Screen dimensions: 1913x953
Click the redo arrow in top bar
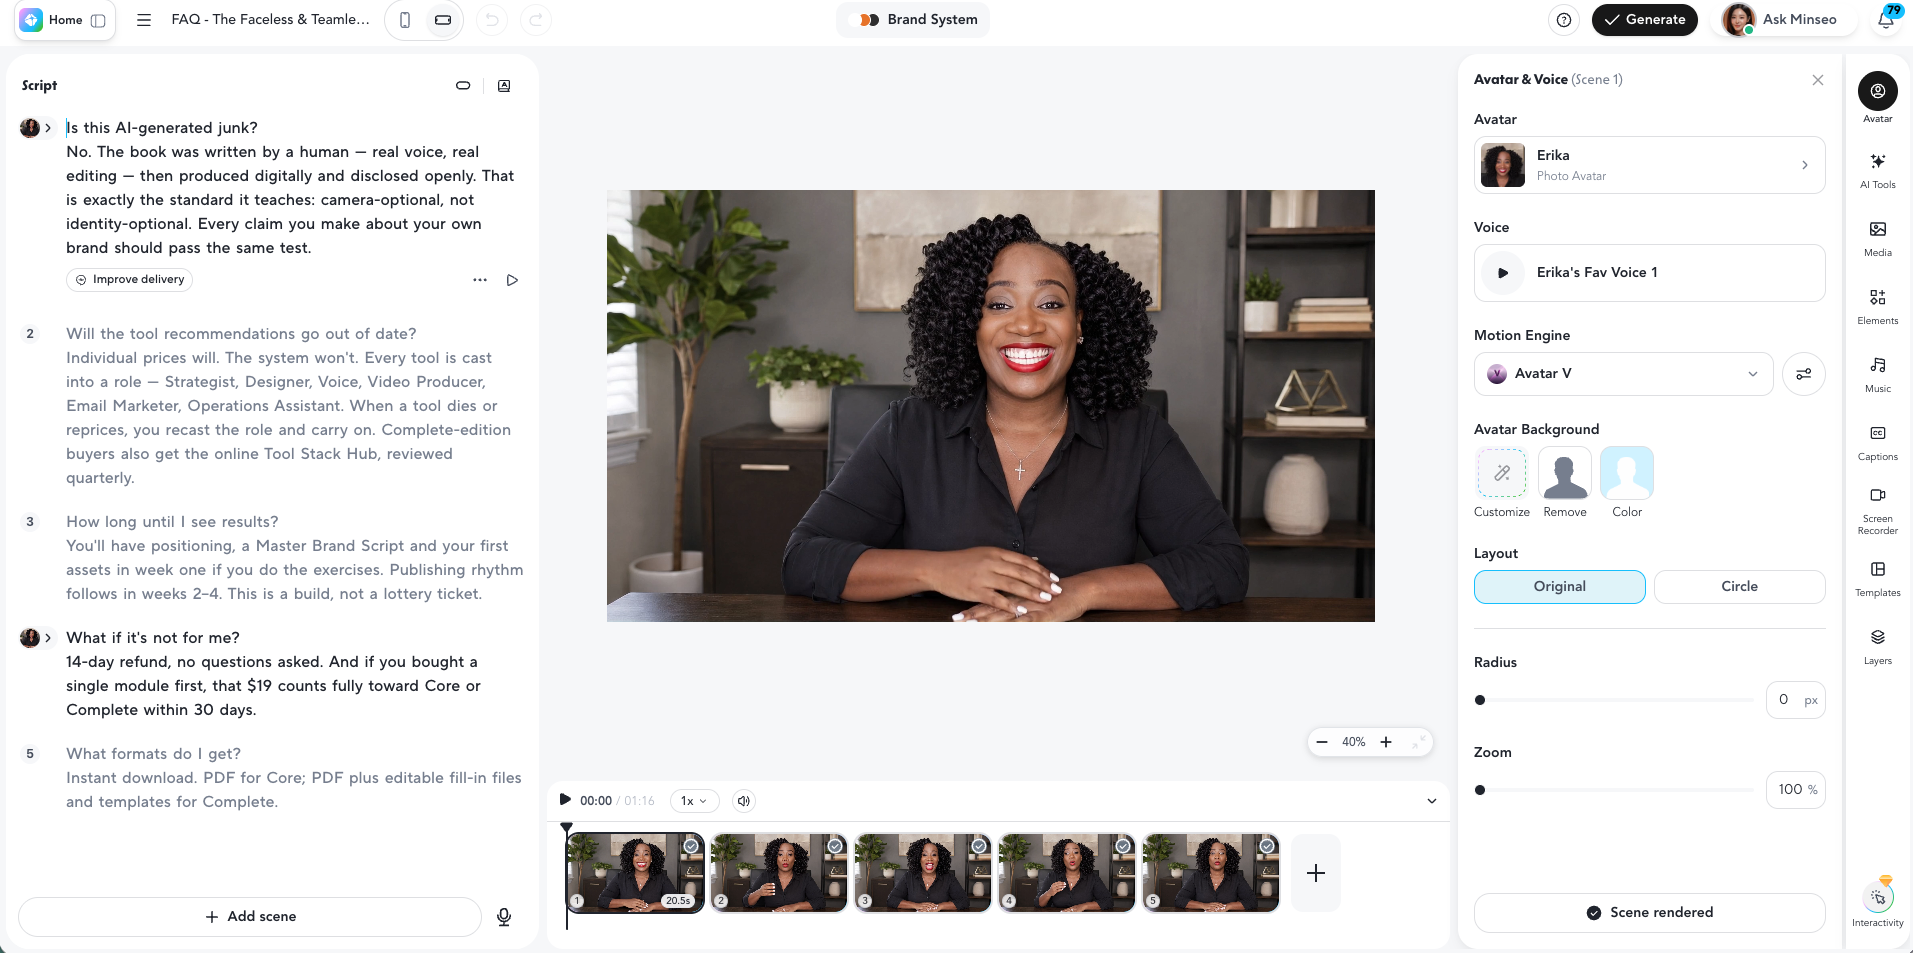[x=536, y=20]
